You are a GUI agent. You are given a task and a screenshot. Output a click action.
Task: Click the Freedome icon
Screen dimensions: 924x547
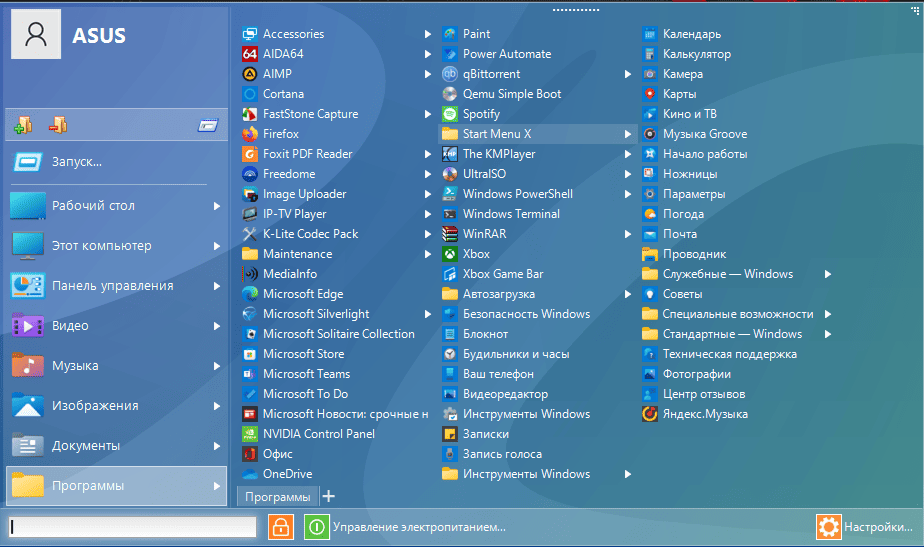coord(250,174)
